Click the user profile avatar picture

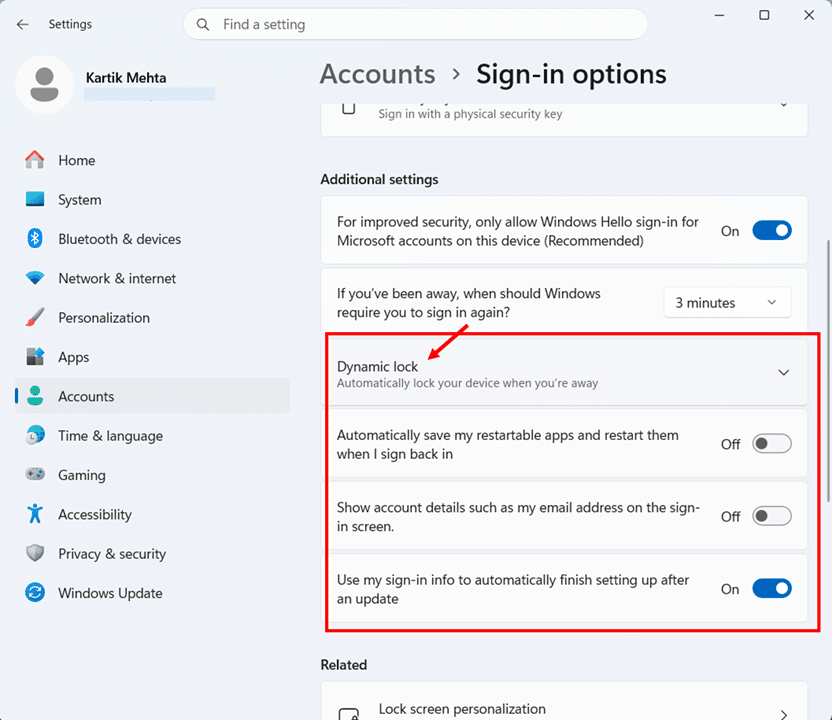[44, 84]
